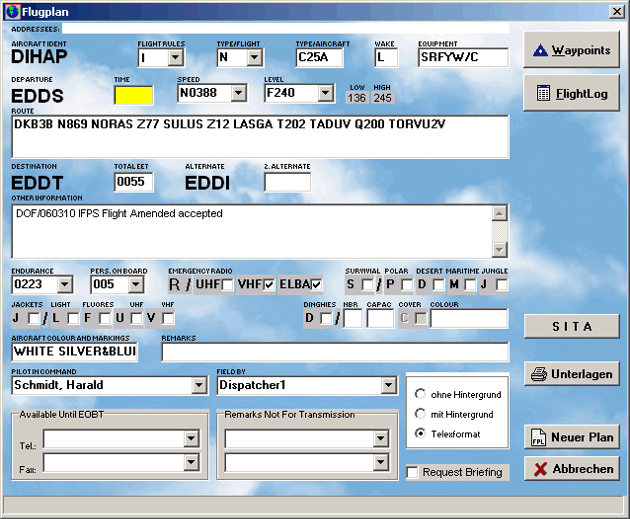Choose the mit Hintergrund radio option
Screen dimensions: 630x519
[x=420, y=414]
